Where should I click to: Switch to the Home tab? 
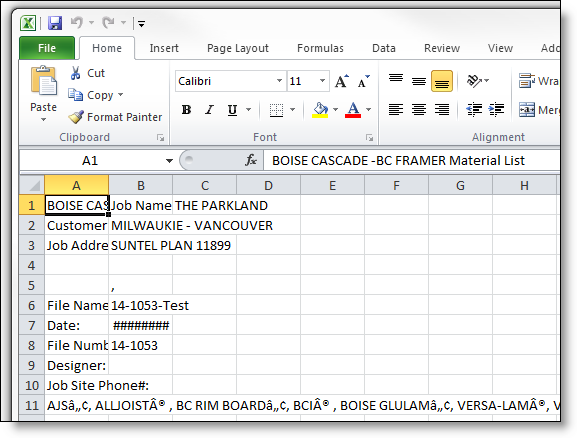[x=107, y=48]
